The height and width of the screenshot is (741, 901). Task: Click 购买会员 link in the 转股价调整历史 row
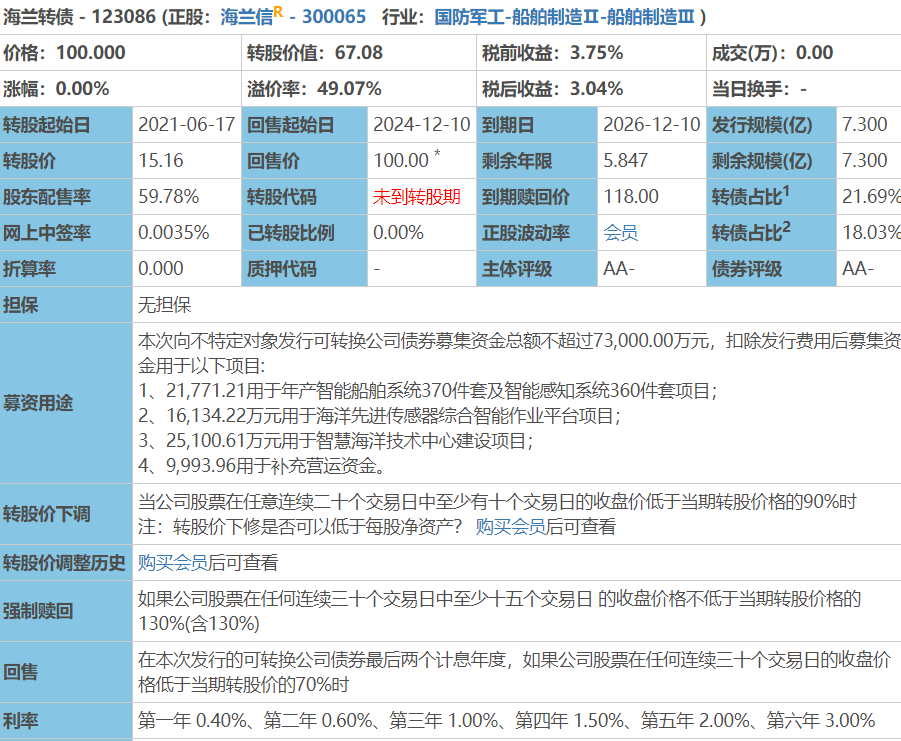[x=172, y=562]
